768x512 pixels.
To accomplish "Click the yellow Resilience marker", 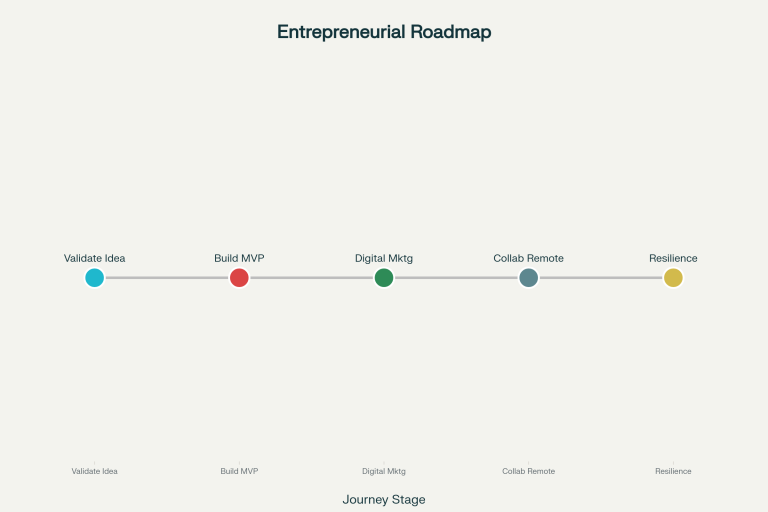I will click(673, 278).
